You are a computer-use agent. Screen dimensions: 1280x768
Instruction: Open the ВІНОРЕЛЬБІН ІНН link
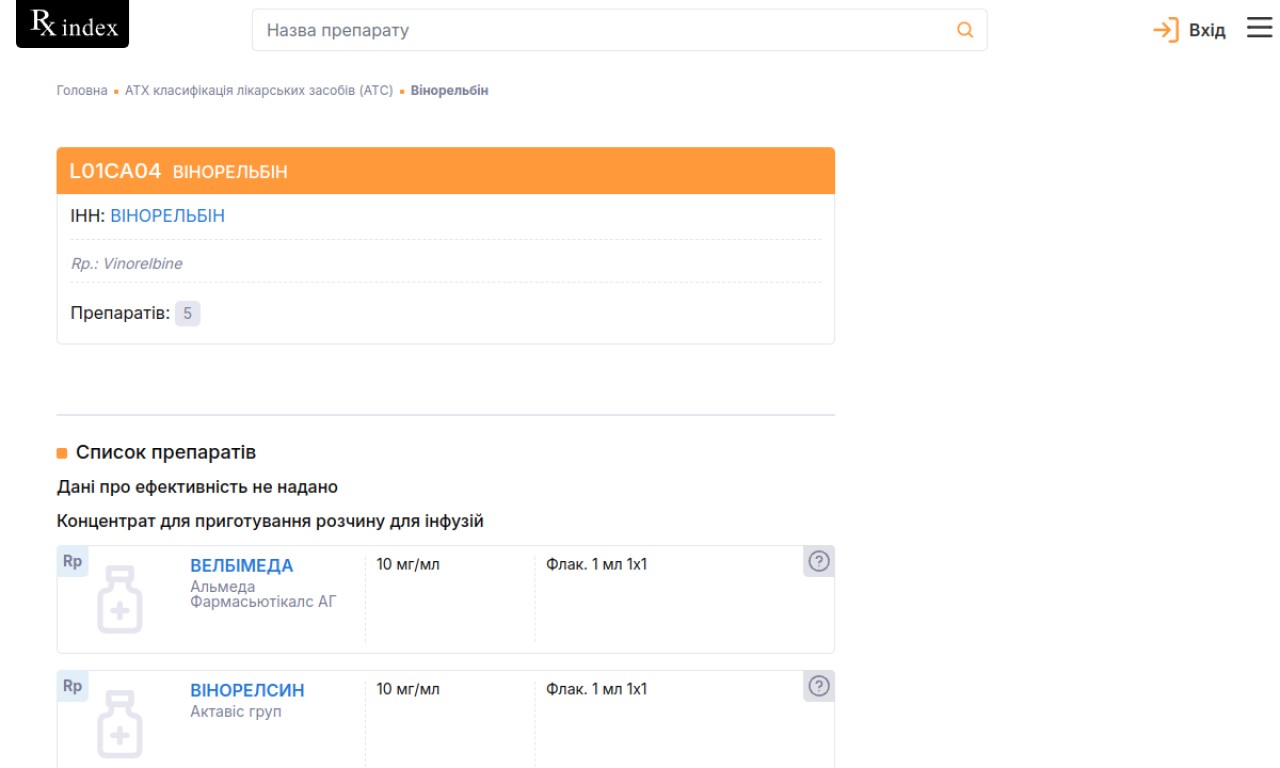coord(168,216)
